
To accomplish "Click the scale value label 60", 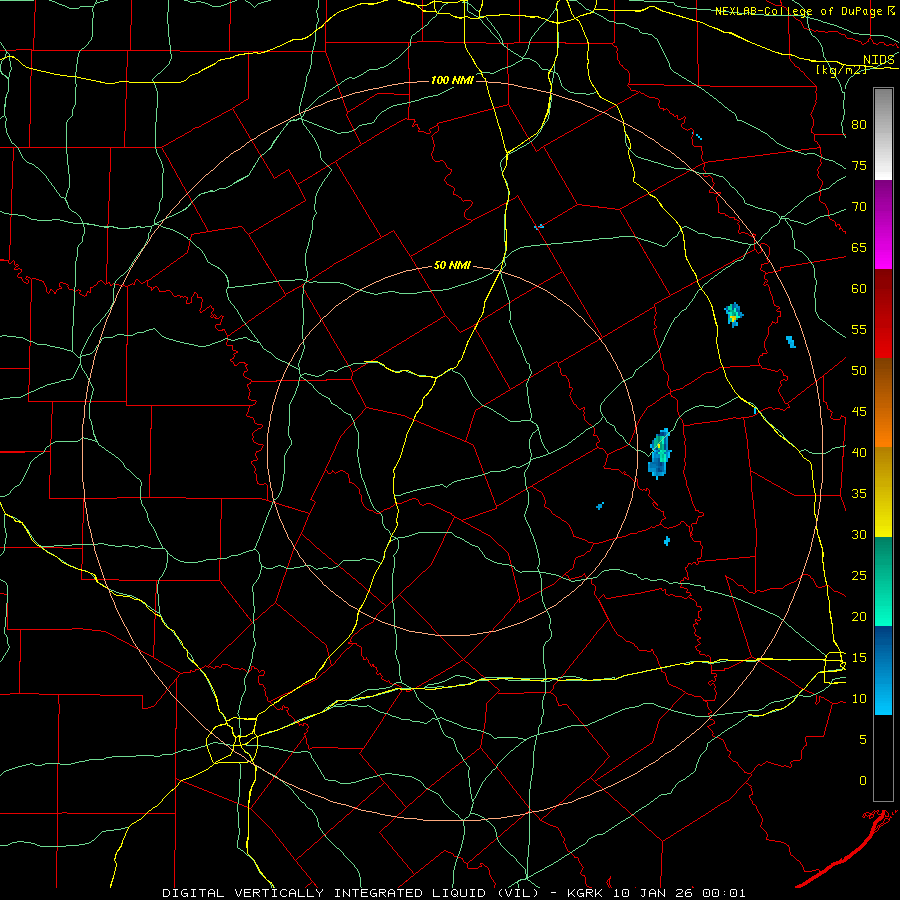I will [x=859, y=289].
